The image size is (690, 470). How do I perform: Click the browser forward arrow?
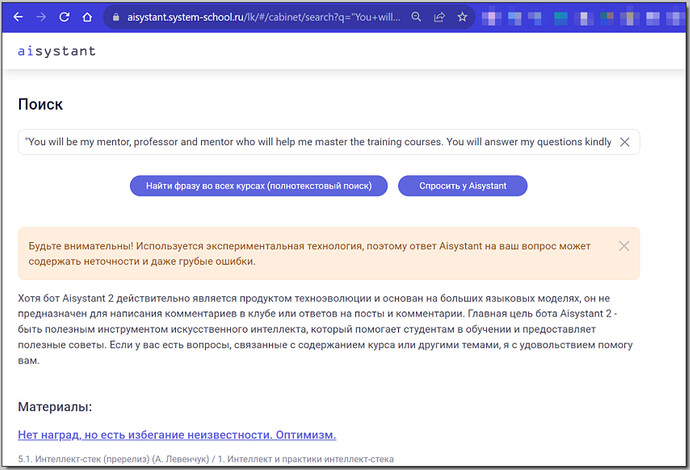point(41,17)
